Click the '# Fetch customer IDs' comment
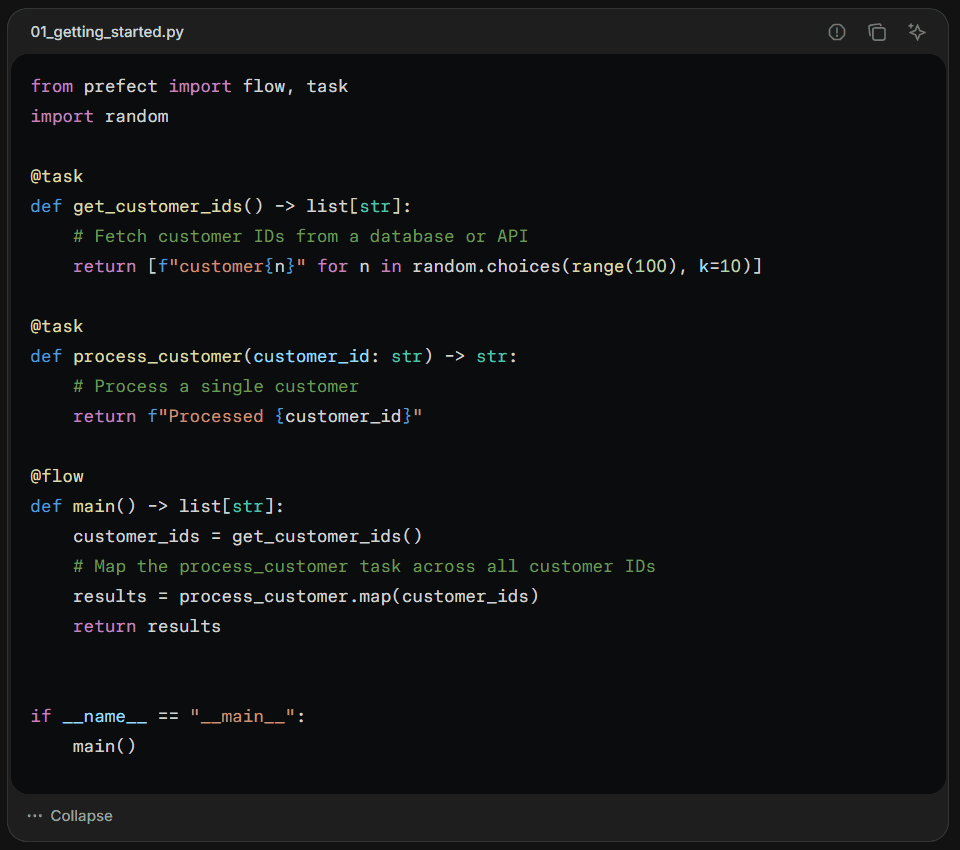The width and height of the screenshot is (960, 850). click(300, 236)
